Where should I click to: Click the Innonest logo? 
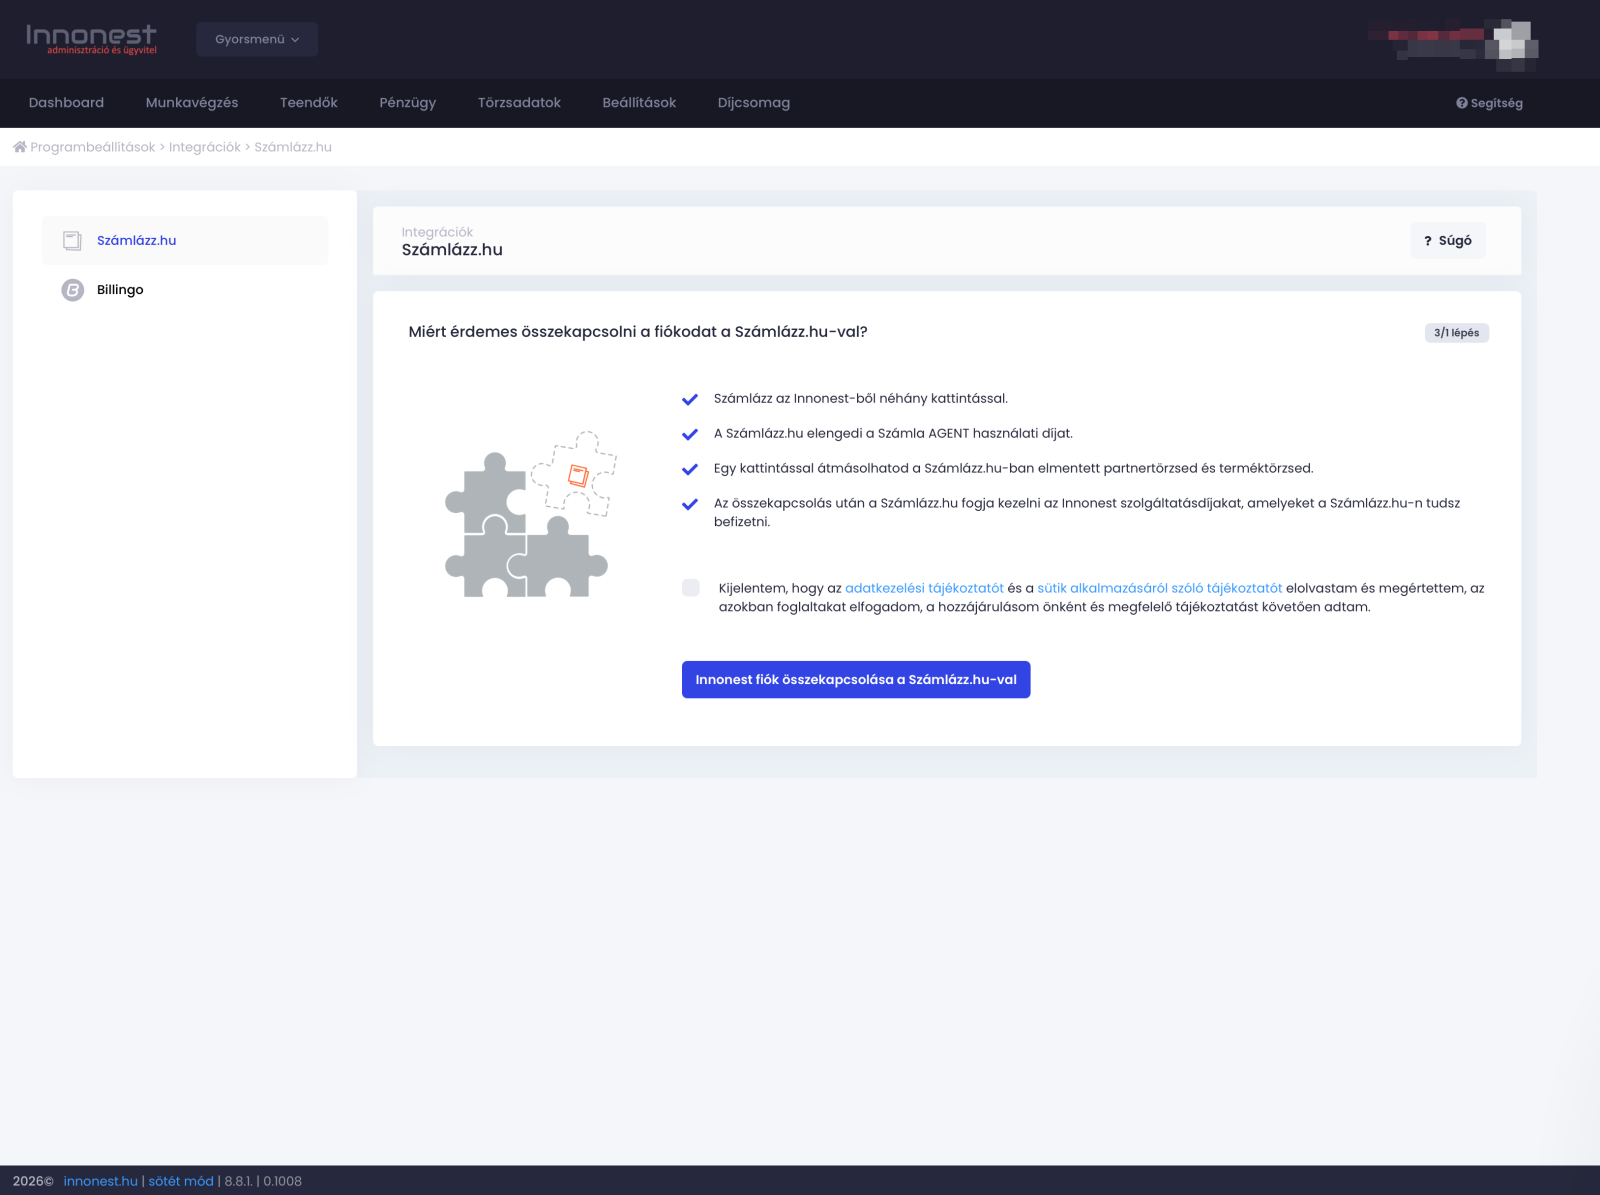(91, 39)
